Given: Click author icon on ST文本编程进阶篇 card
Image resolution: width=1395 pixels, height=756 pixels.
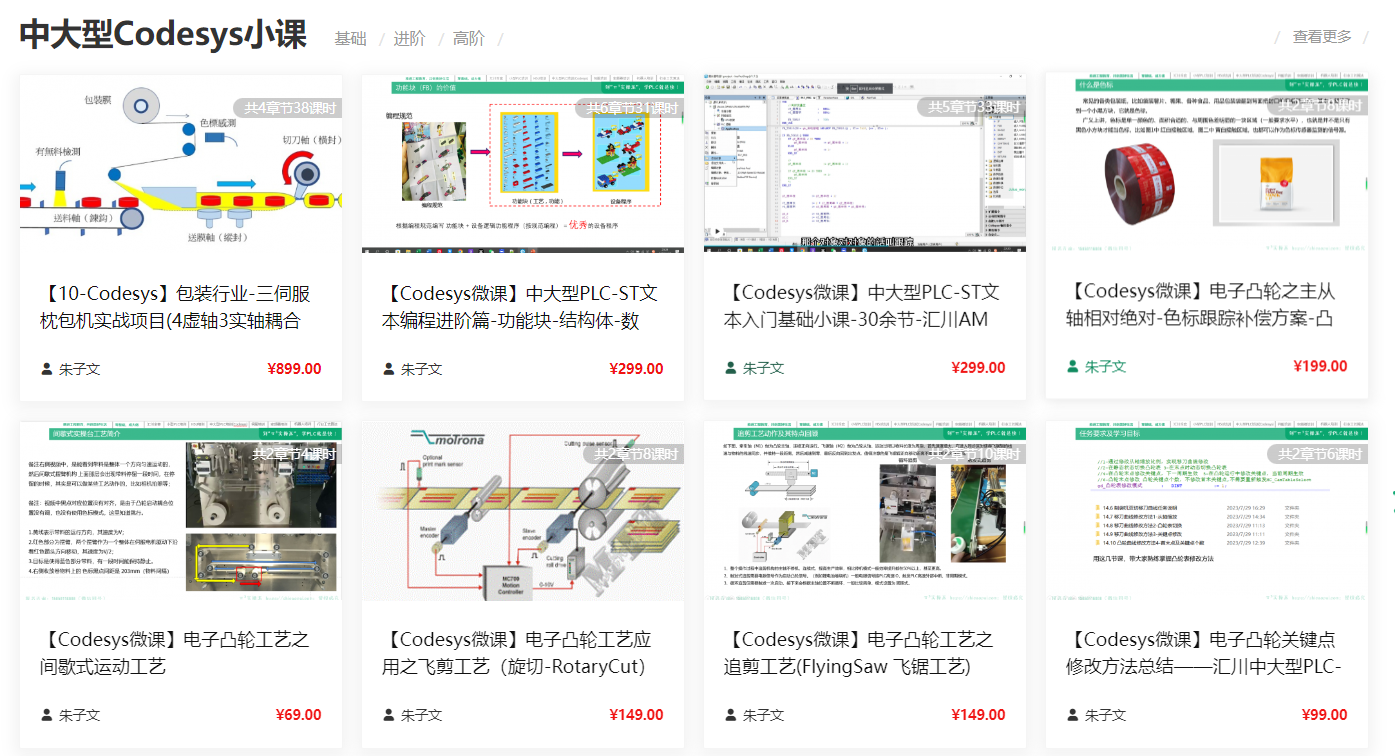Looking at the screenshot, I should point(388,368).
